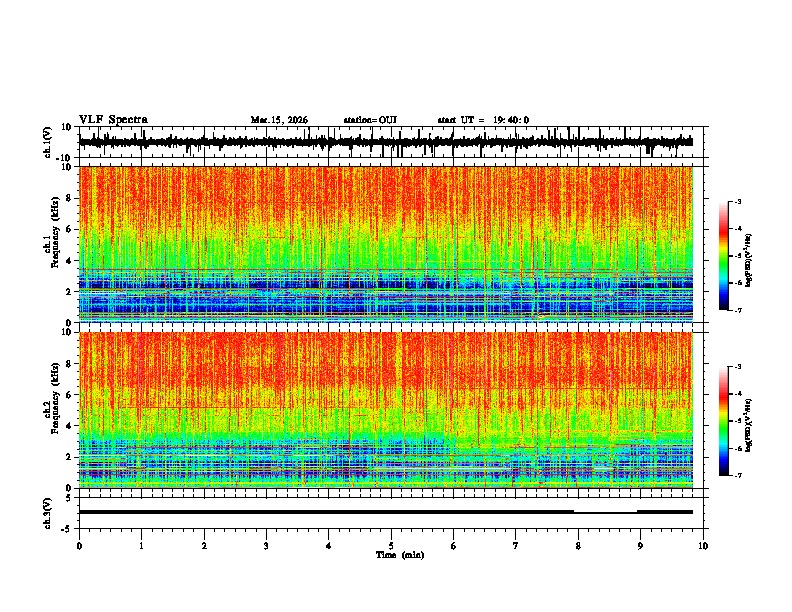Click the ch.1 colorbar unit label
This screenshot has height=612, width=792.
tap(748, 260)
